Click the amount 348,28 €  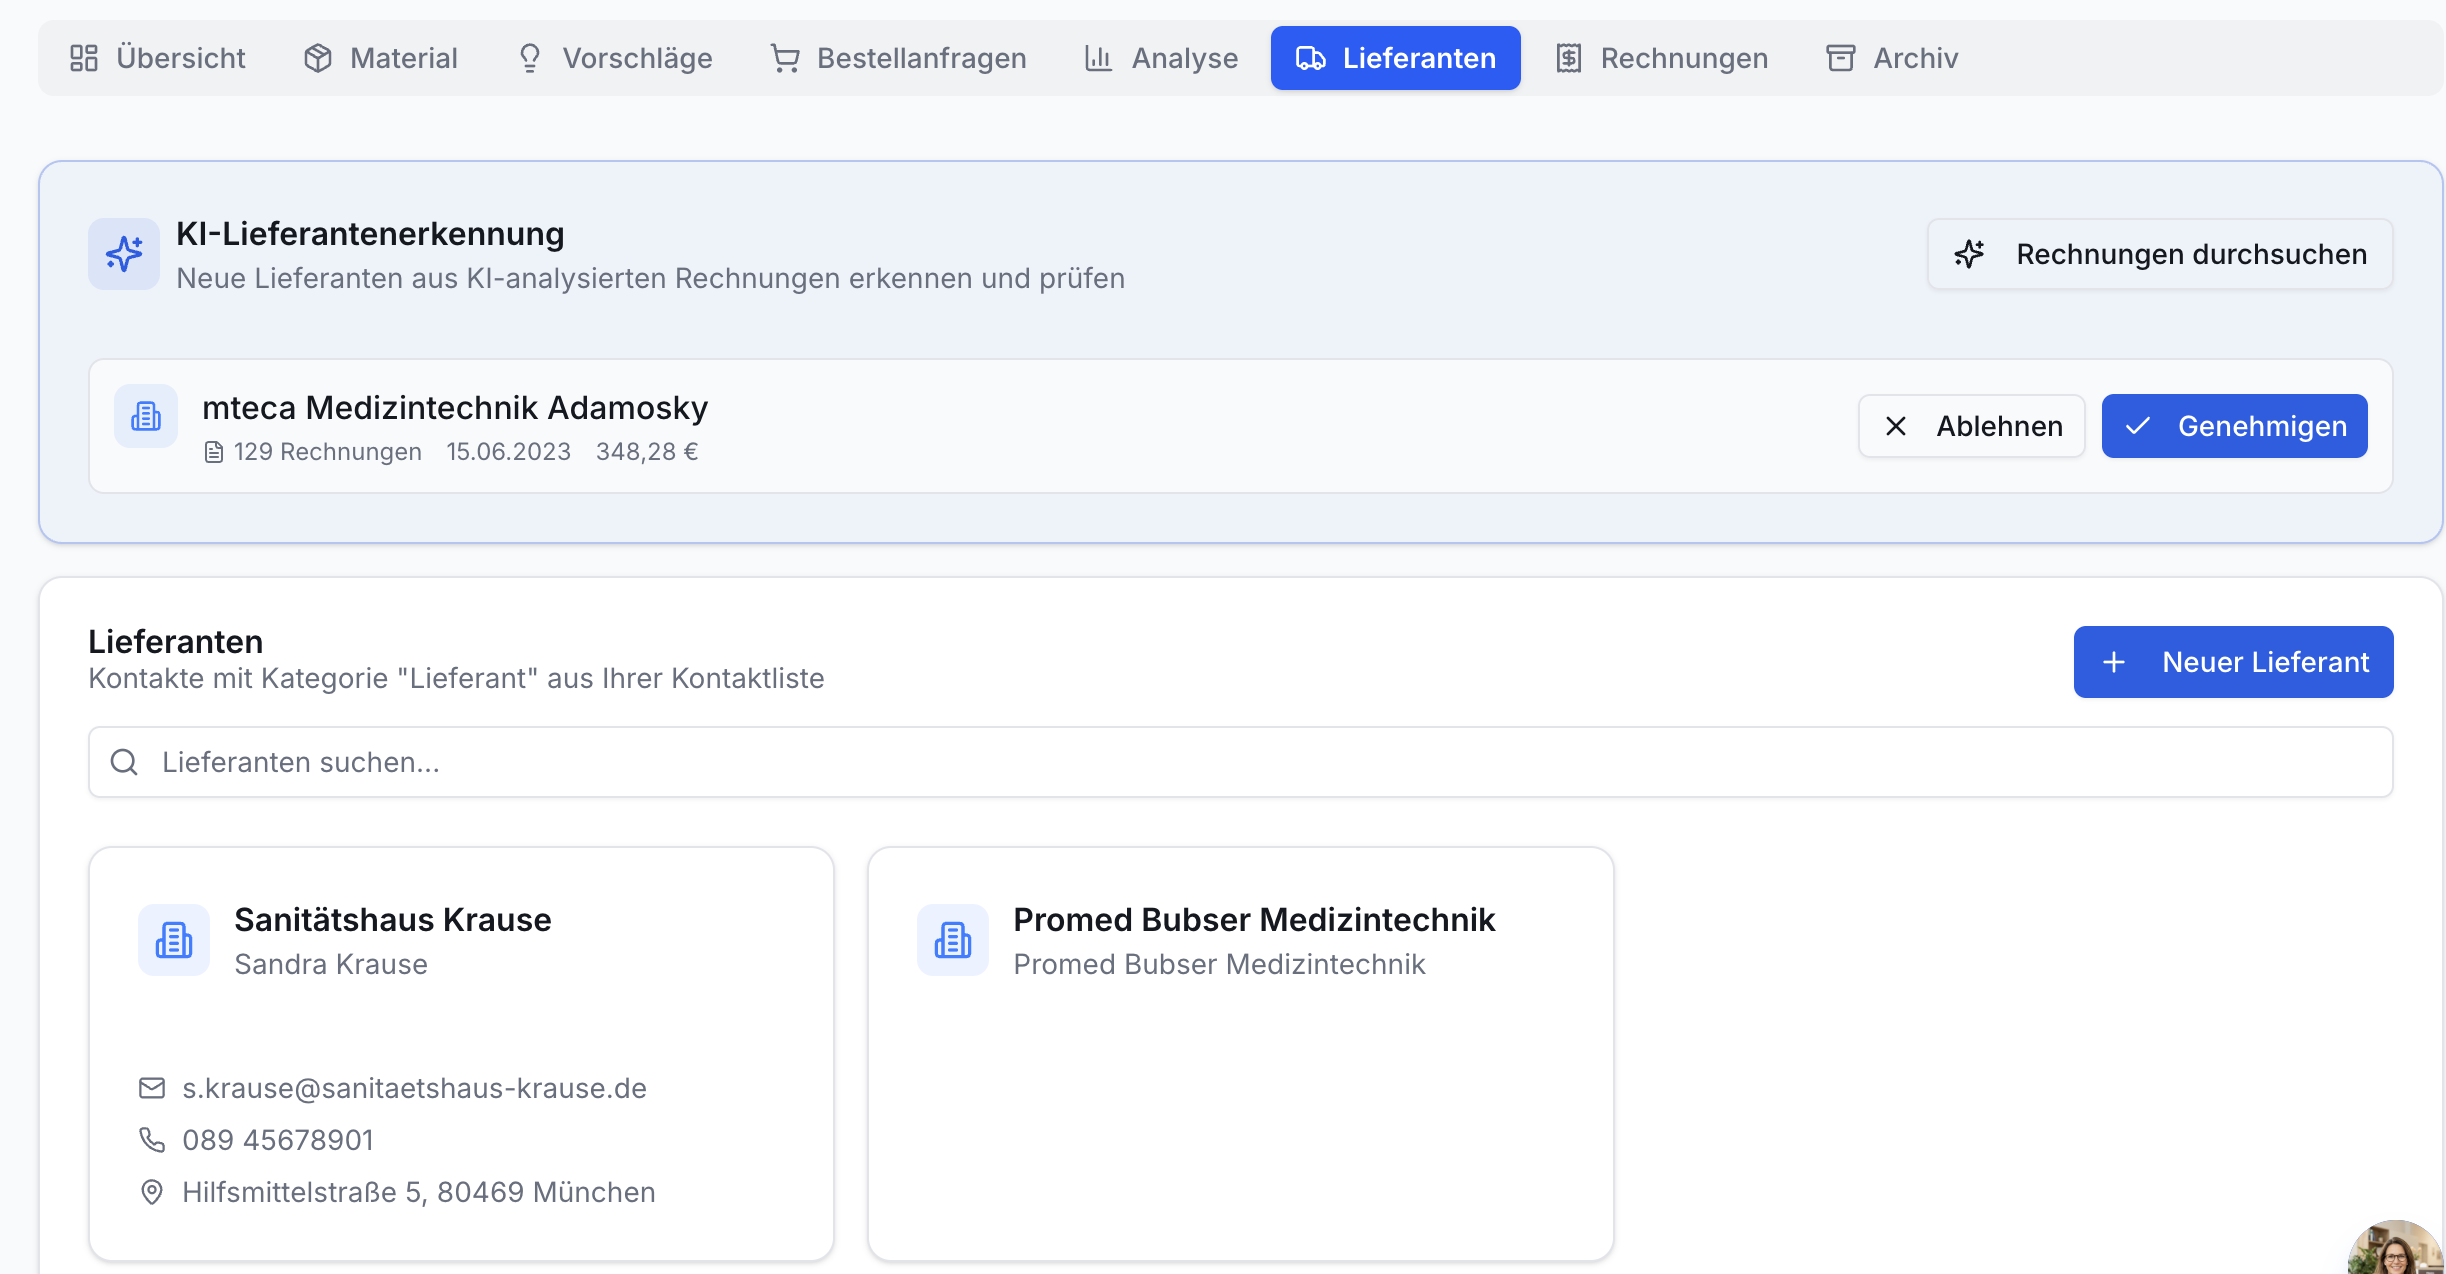click(x=647, y=452)
